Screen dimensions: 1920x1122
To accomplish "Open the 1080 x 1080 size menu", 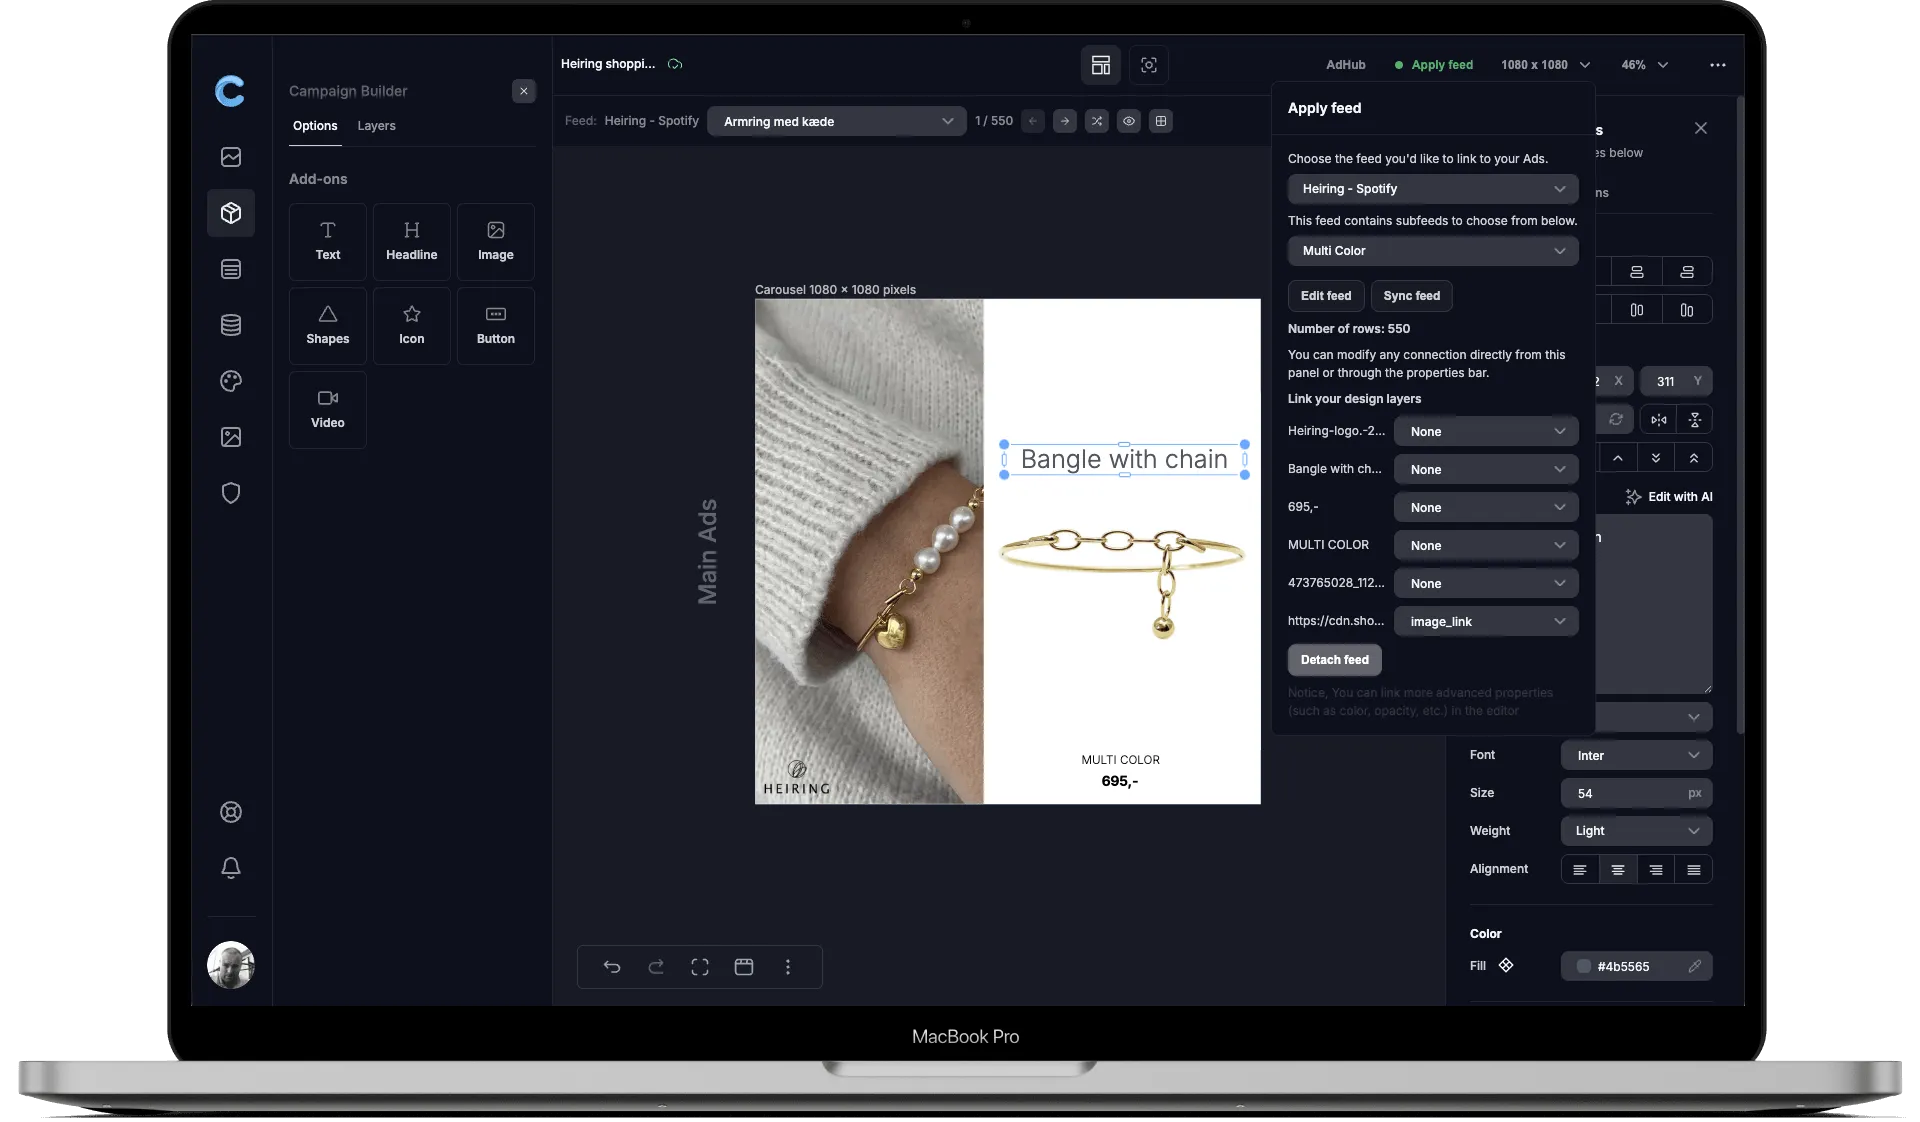I will tap(1545, 65).
